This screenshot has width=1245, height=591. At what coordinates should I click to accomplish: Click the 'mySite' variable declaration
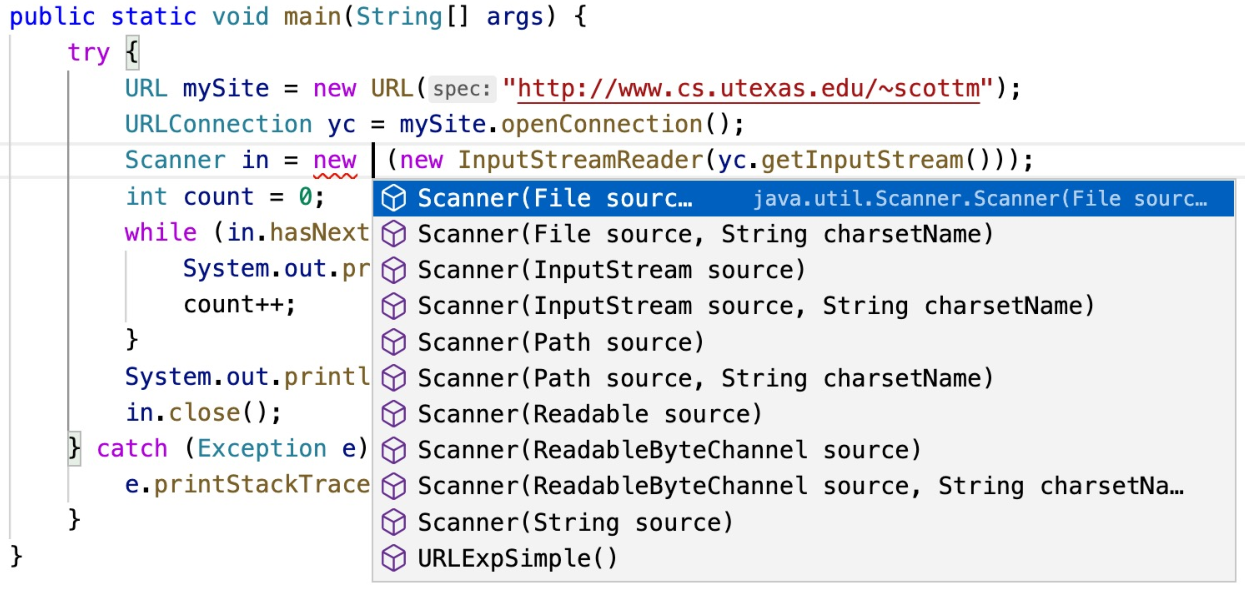[x=226, y=89]
